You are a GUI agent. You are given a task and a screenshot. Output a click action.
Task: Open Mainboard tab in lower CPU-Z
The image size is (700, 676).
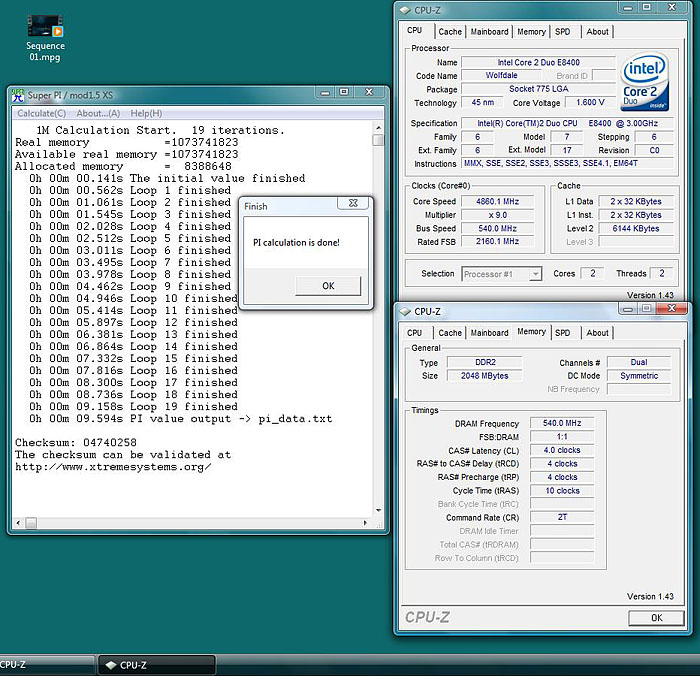tap(489, 333)
